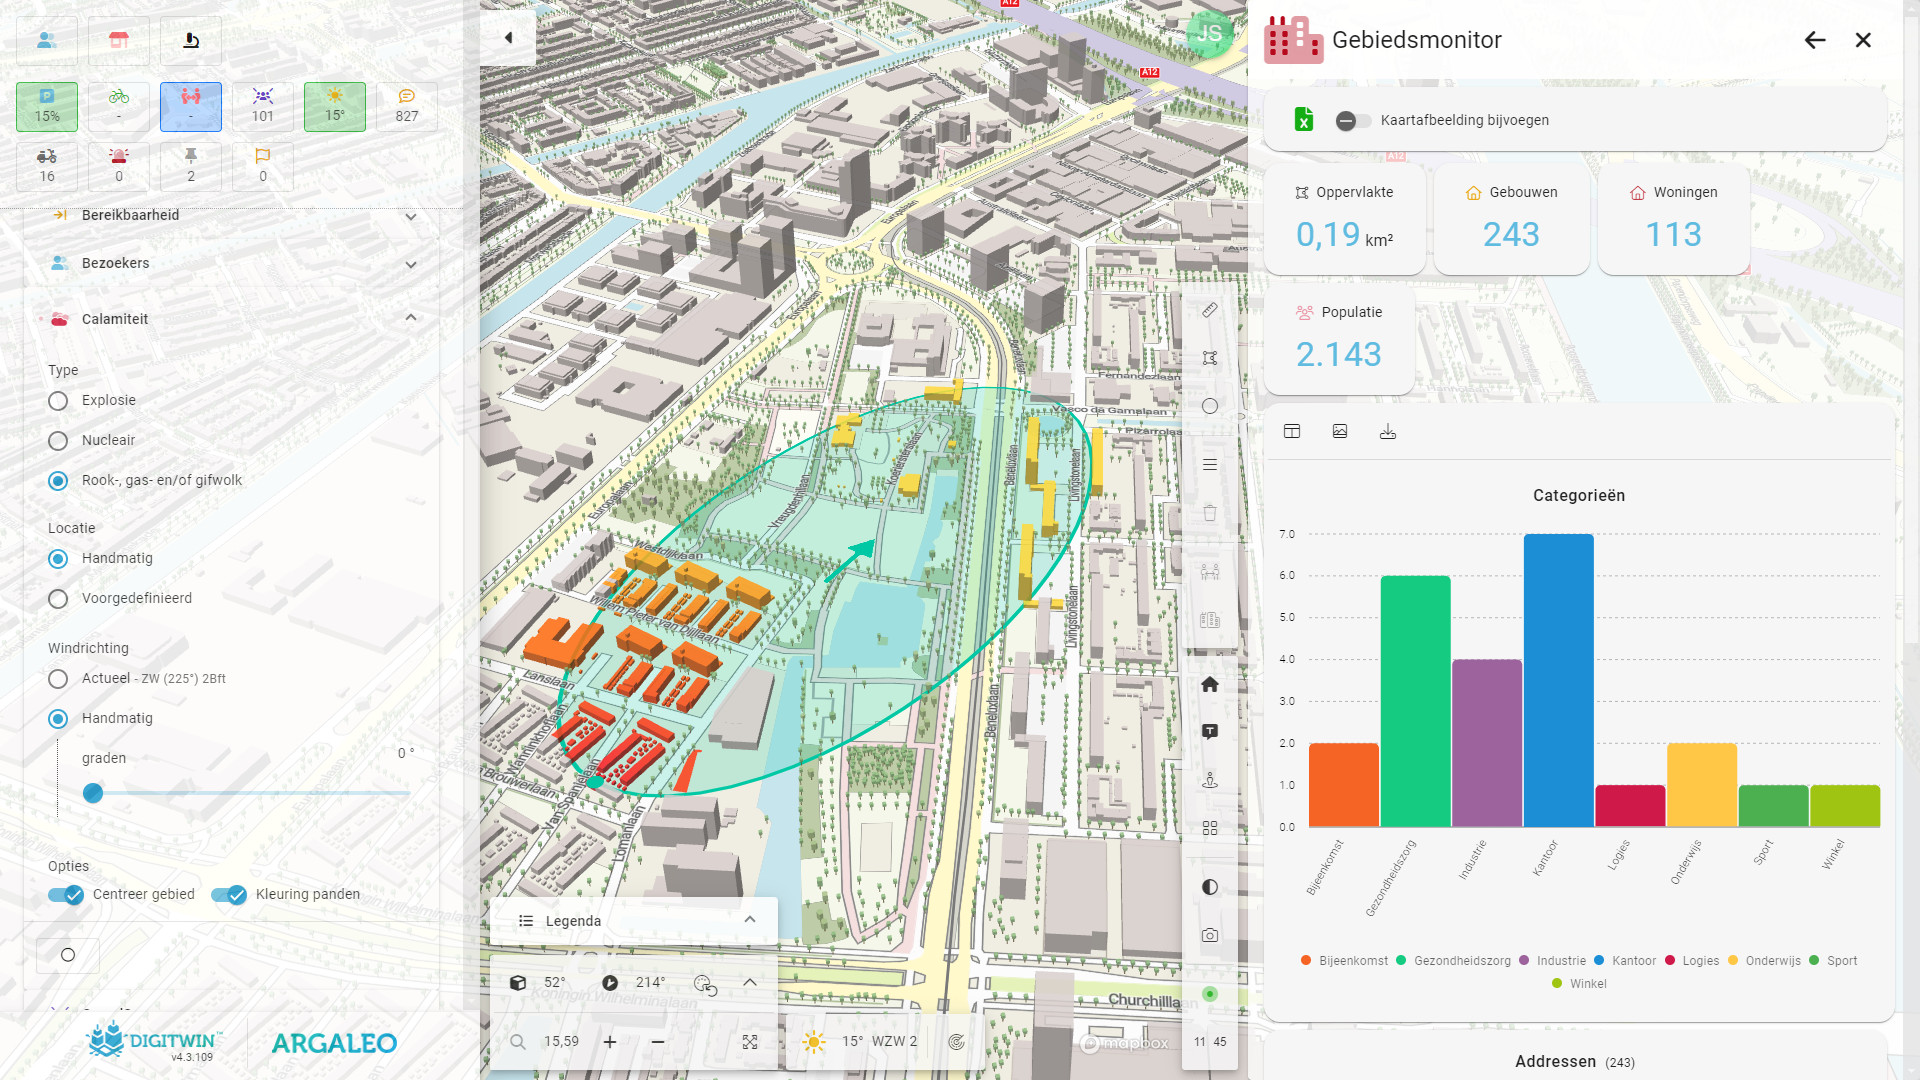This screenshot has width=1920, height=1080.
Task: Collapse the Calamiteit section
Action: pos(410,318)
